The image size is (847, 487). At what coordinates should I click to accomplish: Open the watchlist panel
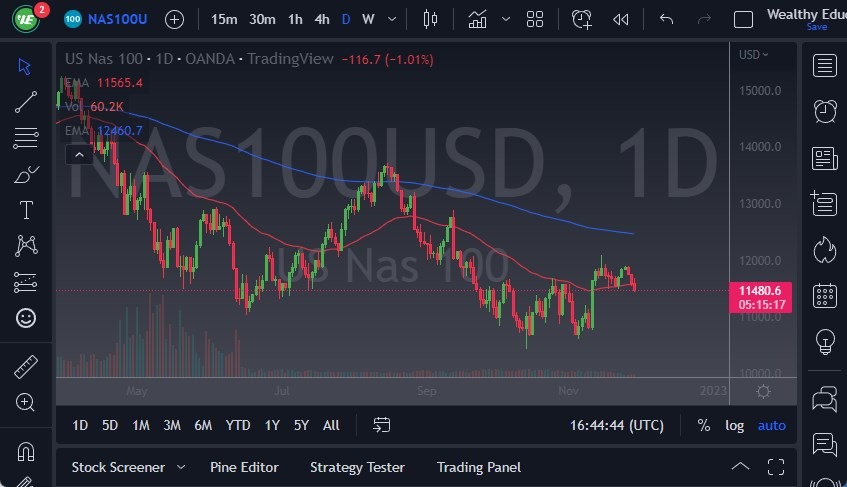point(824,66)
